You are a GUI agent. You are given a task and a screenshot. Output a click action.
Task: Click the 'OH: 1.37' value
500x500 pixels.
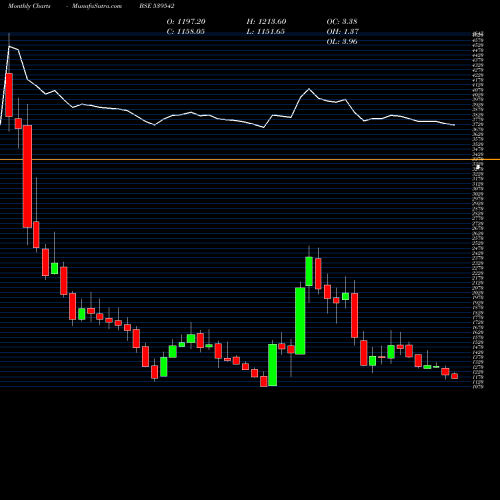point(343,32)
